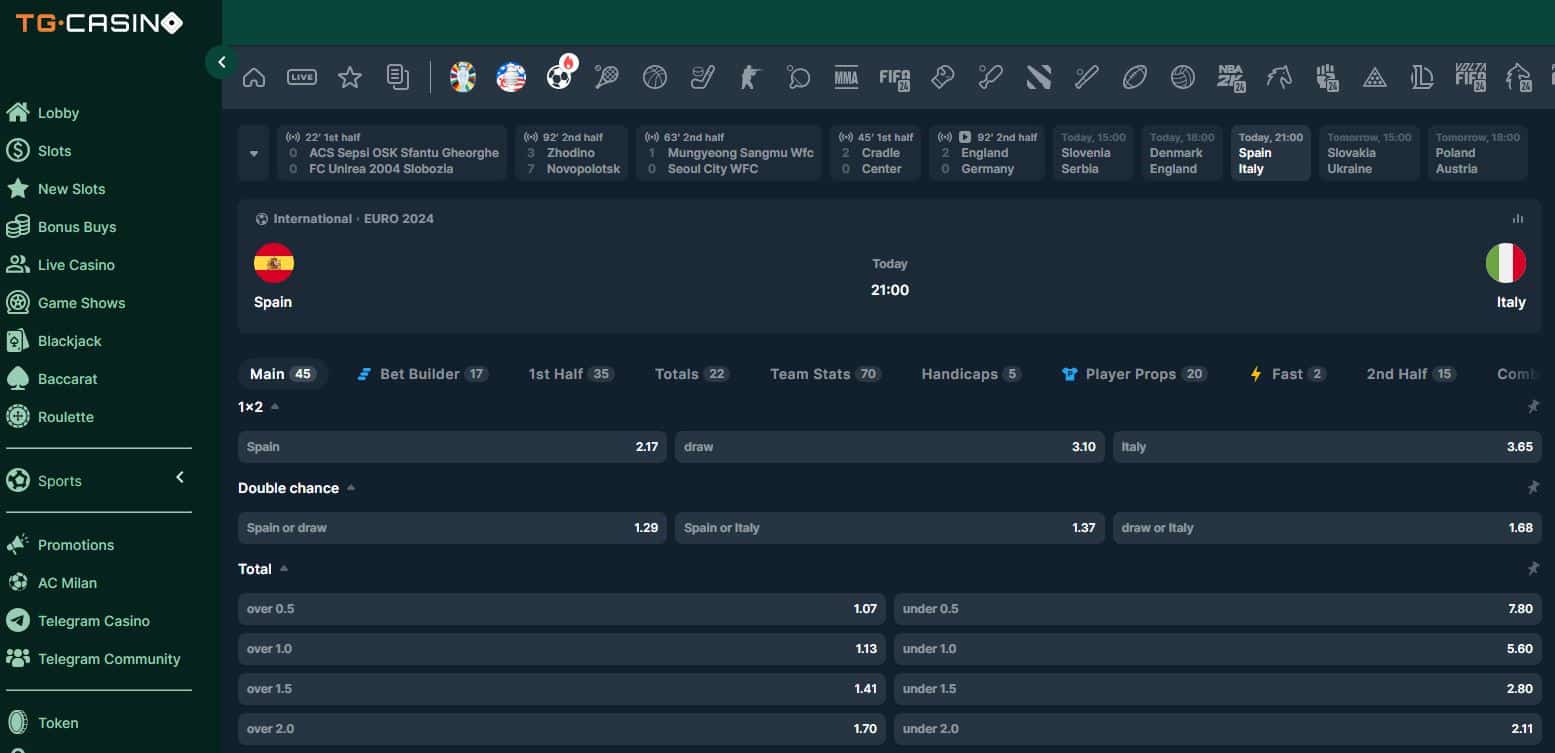
Task: Collapse the Sports sidebar submenu arrow
Action: pos(180,477)
